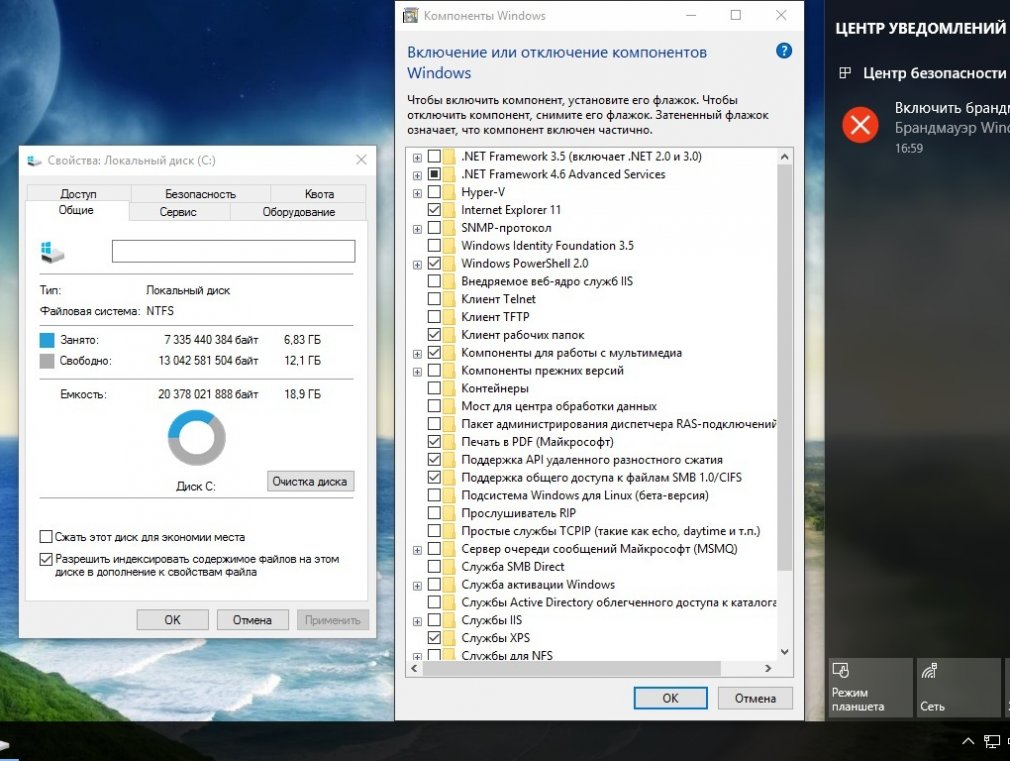Click the horizontal scrollbar thumb in features list
1010x761 pixels.
(x=571, y=668)
